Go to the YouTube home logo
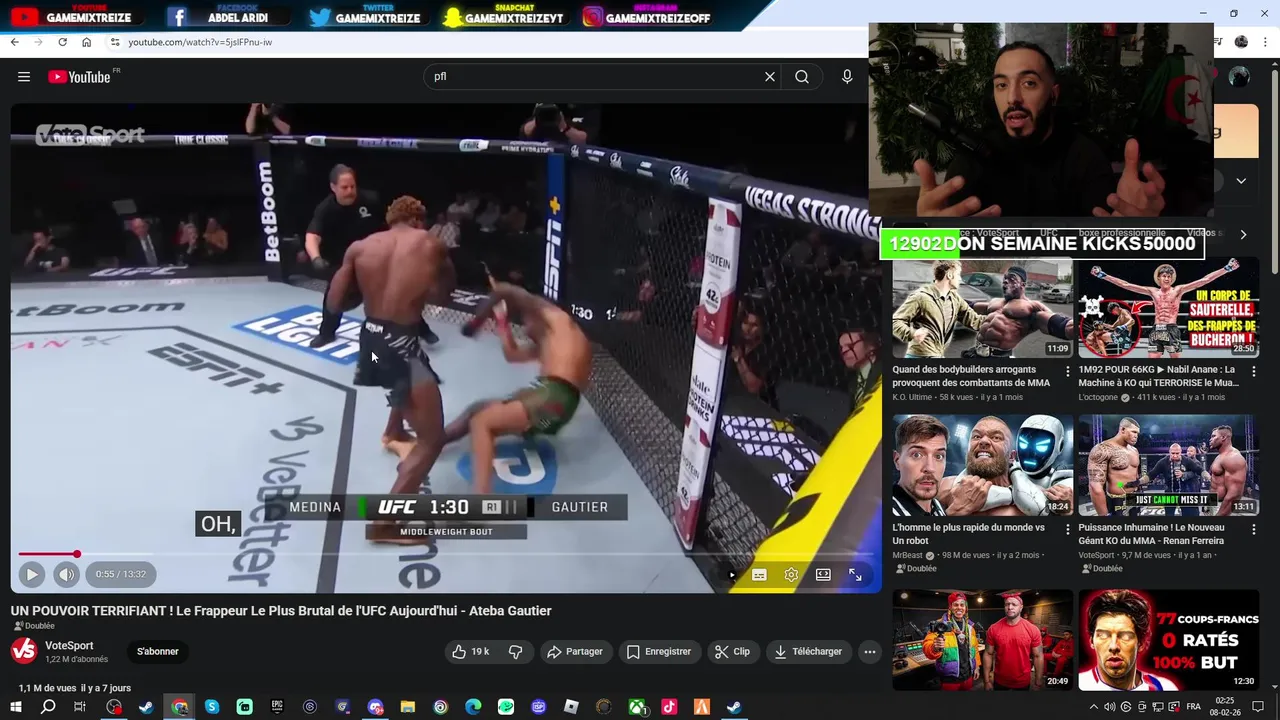 [79, 77]
